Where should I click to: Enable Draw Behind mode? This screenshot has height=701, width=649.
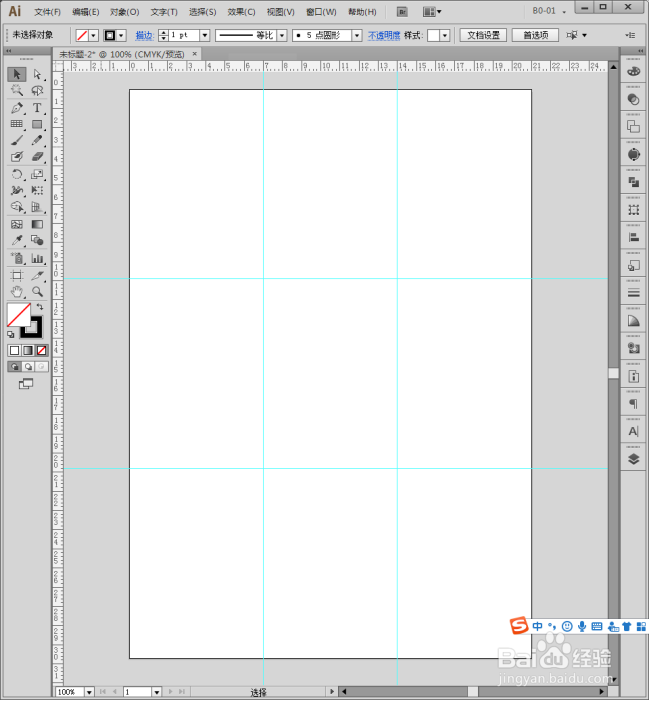point(28,367)
